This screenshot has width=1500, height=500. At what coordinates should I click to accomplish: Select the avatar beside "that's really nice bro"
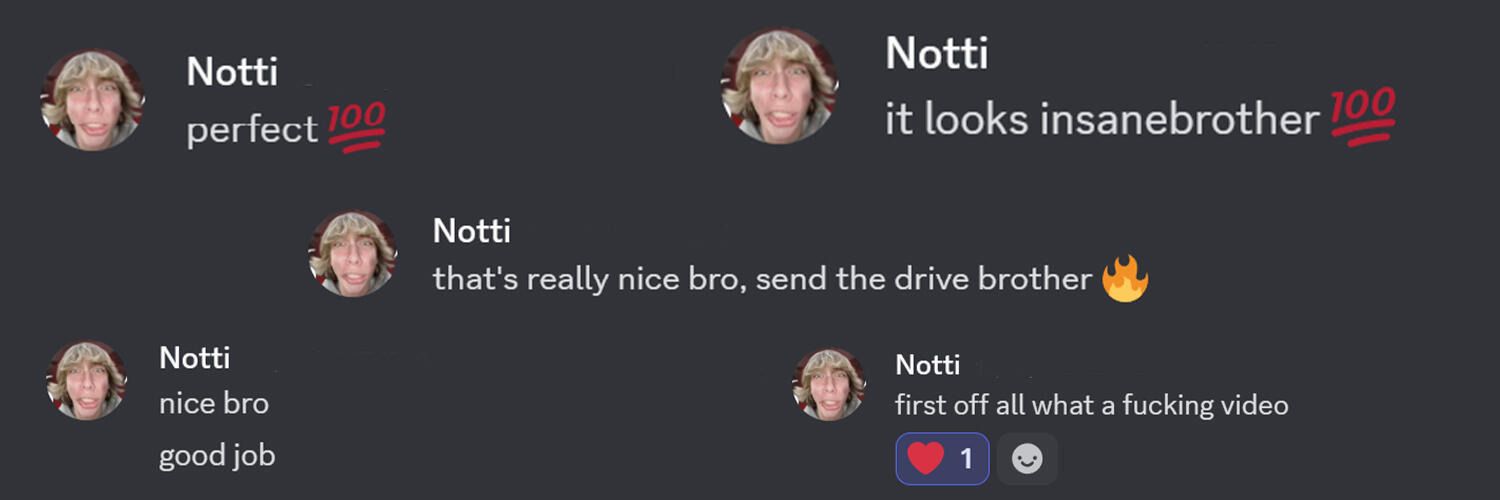(x=353, y=253)
